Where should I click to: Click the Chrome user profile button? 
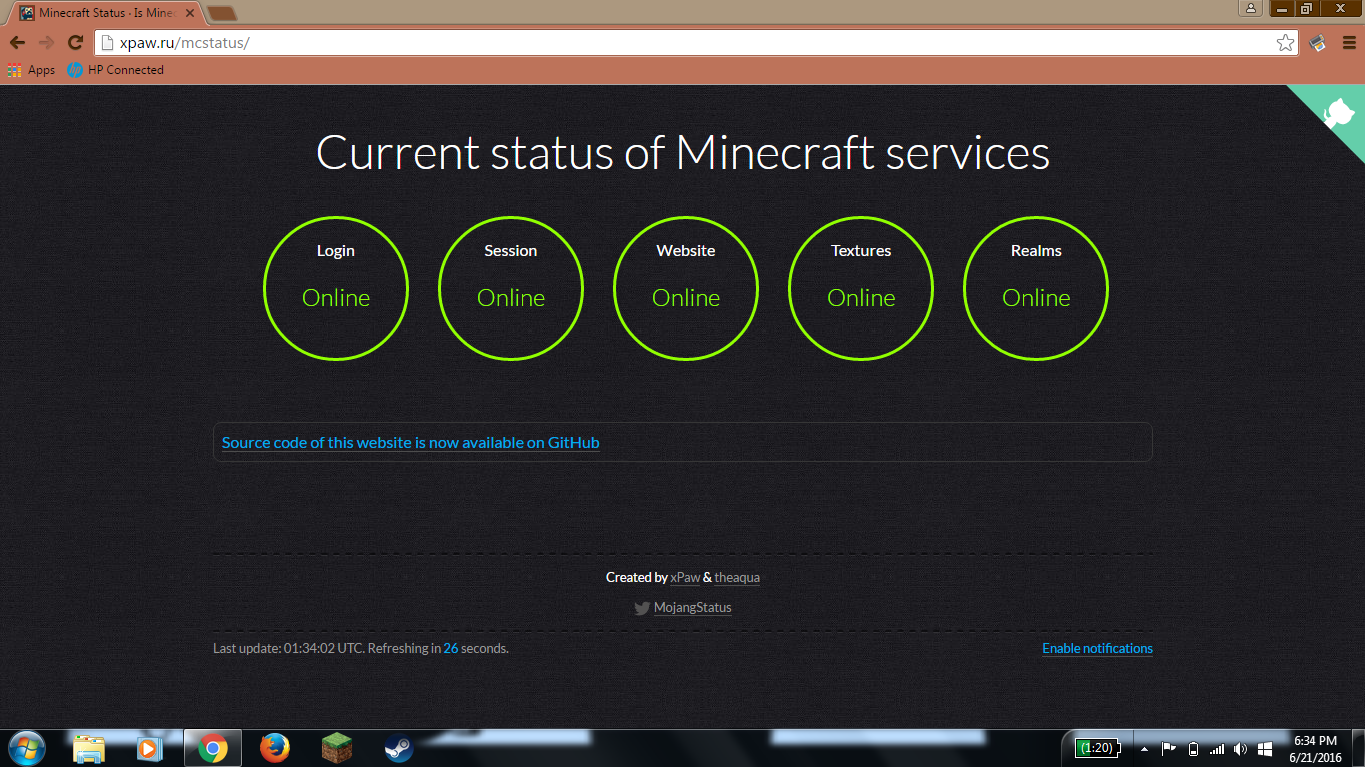[x=1251, y=8]
